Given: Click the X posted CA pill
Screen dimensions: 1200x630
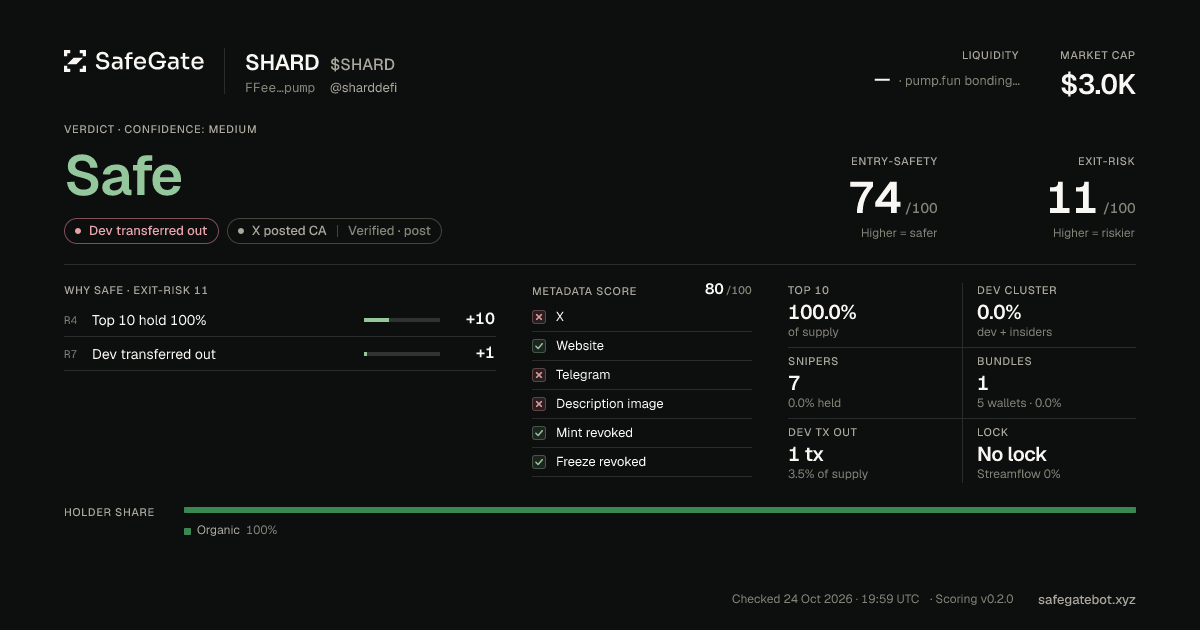Looking at the screenshot, I should point(334,231).
